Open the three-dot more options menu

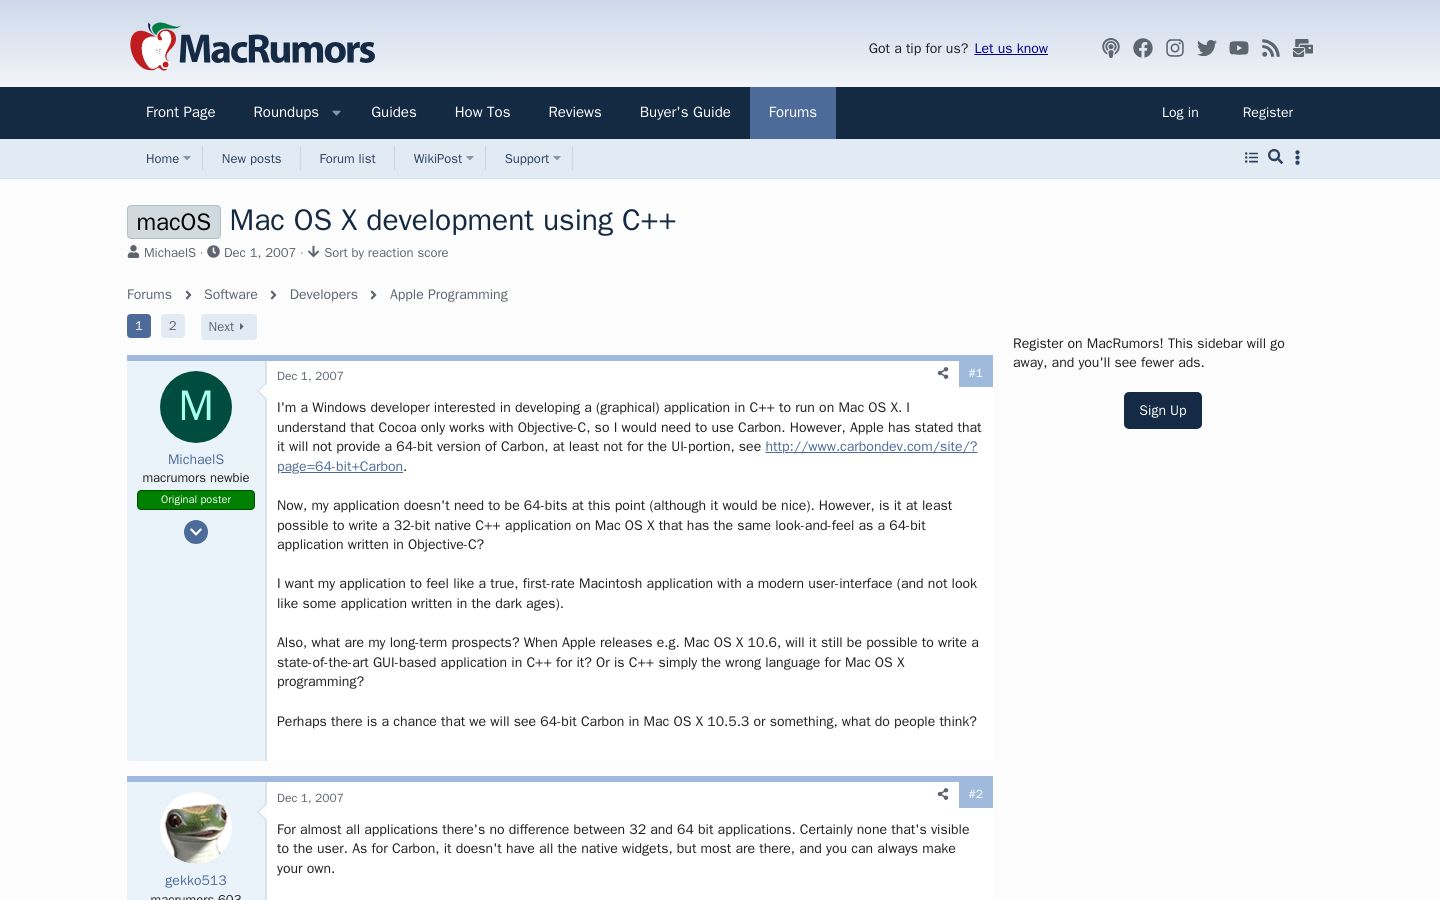click(1297, 158)
